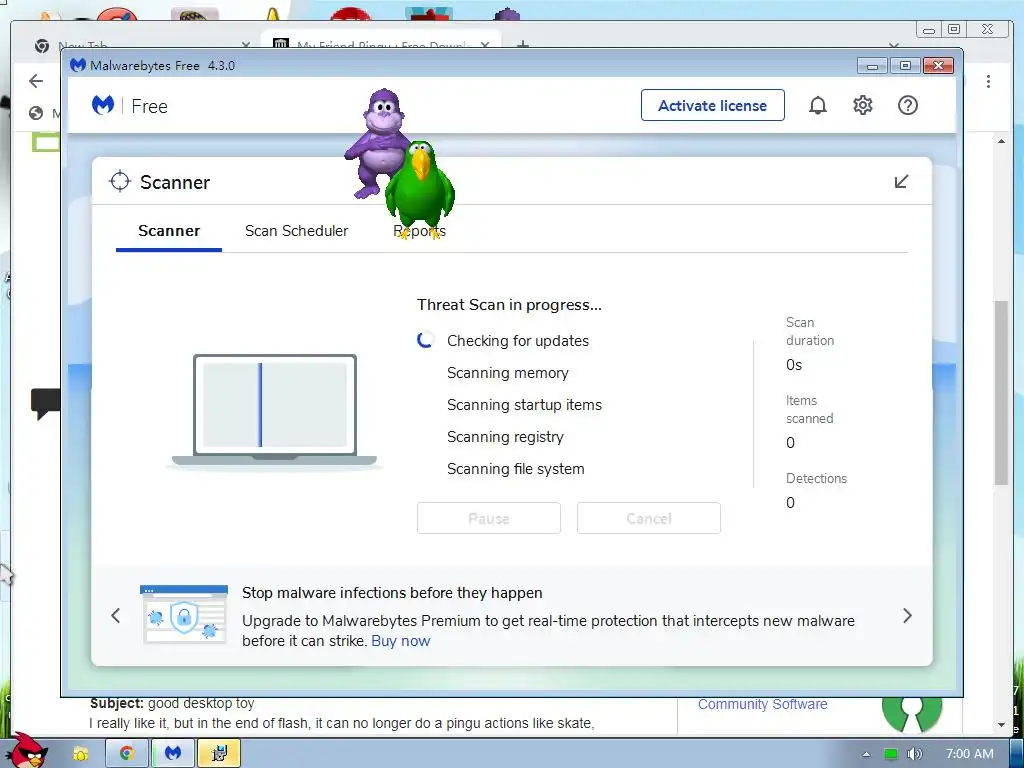
Task: Cancel the threat scan
Action: 648,518
